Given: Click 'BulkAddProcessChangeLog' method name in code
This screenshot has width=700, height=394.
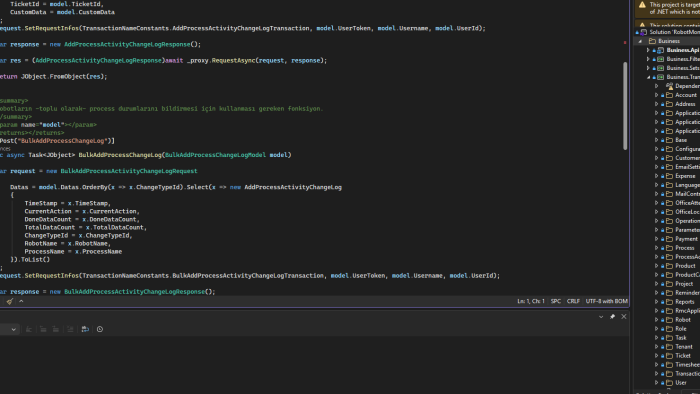Looking at the screenshot, I should point(120,155).
